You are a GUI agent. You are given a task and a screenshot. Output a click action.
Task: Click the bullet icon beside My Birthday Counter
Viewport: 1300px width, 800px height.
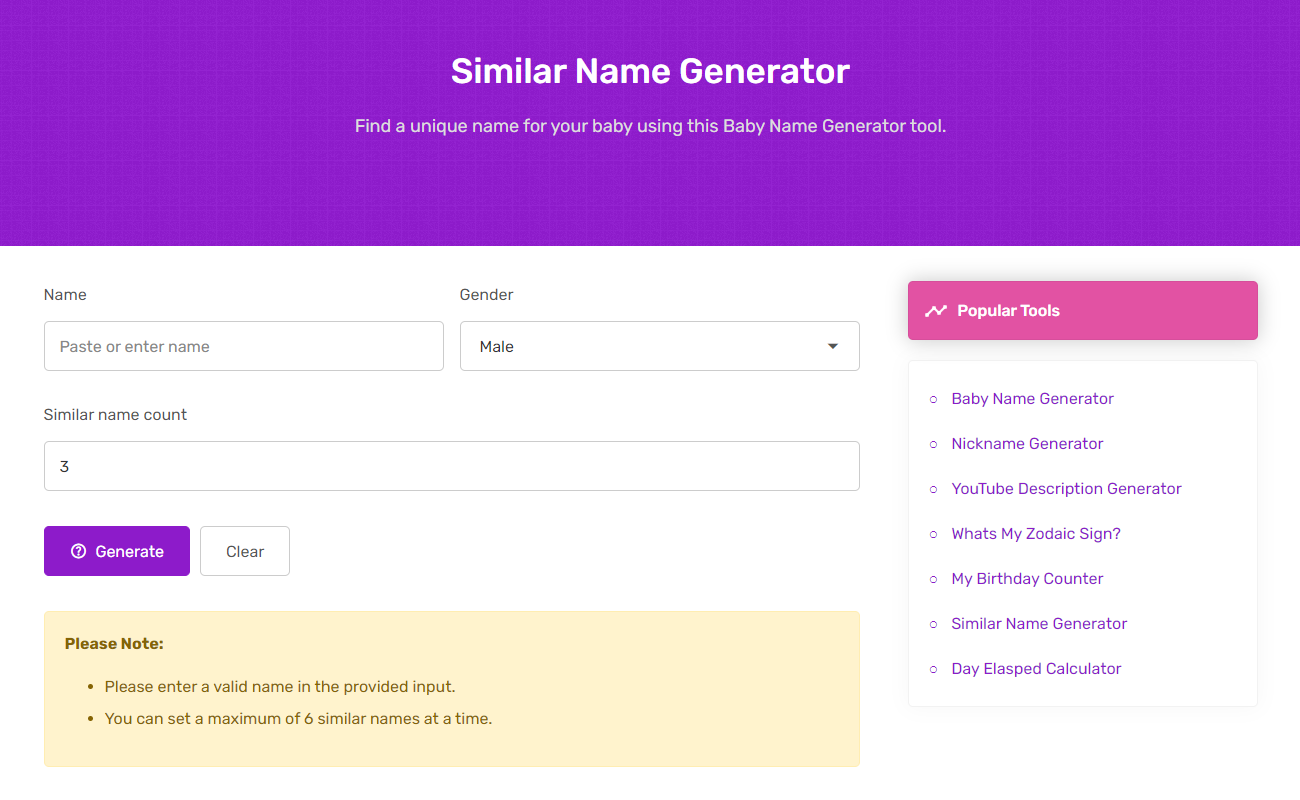[933, 578]
